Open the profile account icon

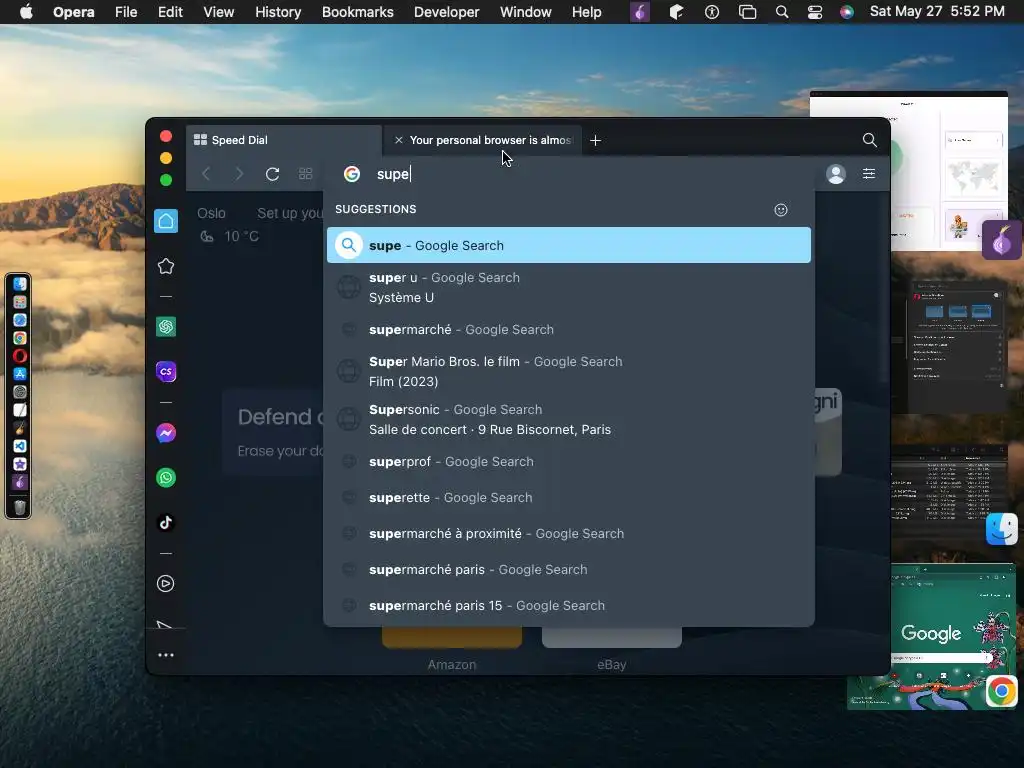tap(836, 174)
